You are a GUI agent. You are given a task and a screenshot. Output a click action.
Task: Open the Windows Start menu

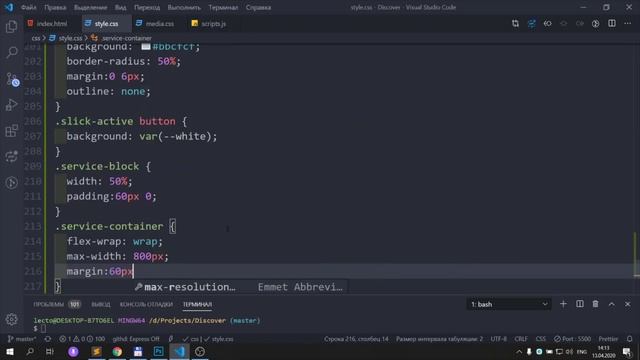10,351
